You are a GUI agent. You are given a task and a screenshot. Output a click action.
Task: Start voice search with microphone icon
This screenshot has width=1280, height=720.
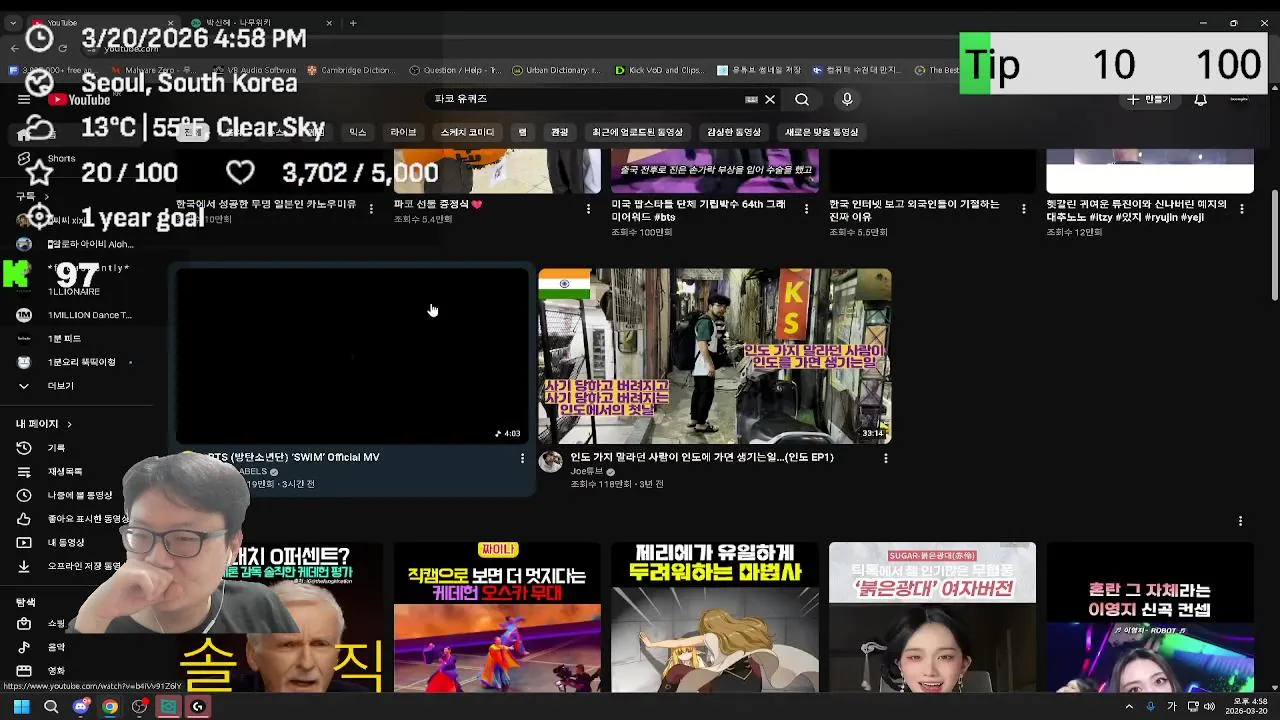pyautogui.click(x=847, y=99)
